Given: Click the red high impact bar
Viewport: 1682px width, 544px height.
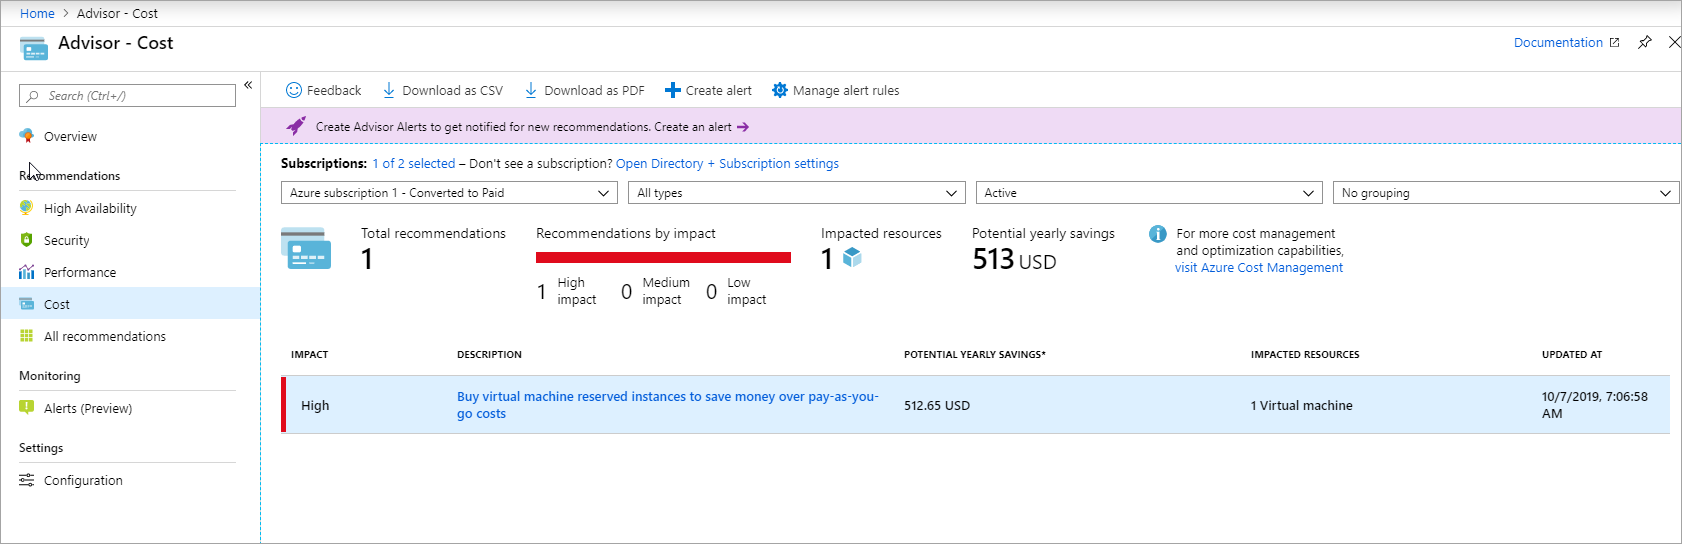Looking at the screenshot, I should [663, 258].
